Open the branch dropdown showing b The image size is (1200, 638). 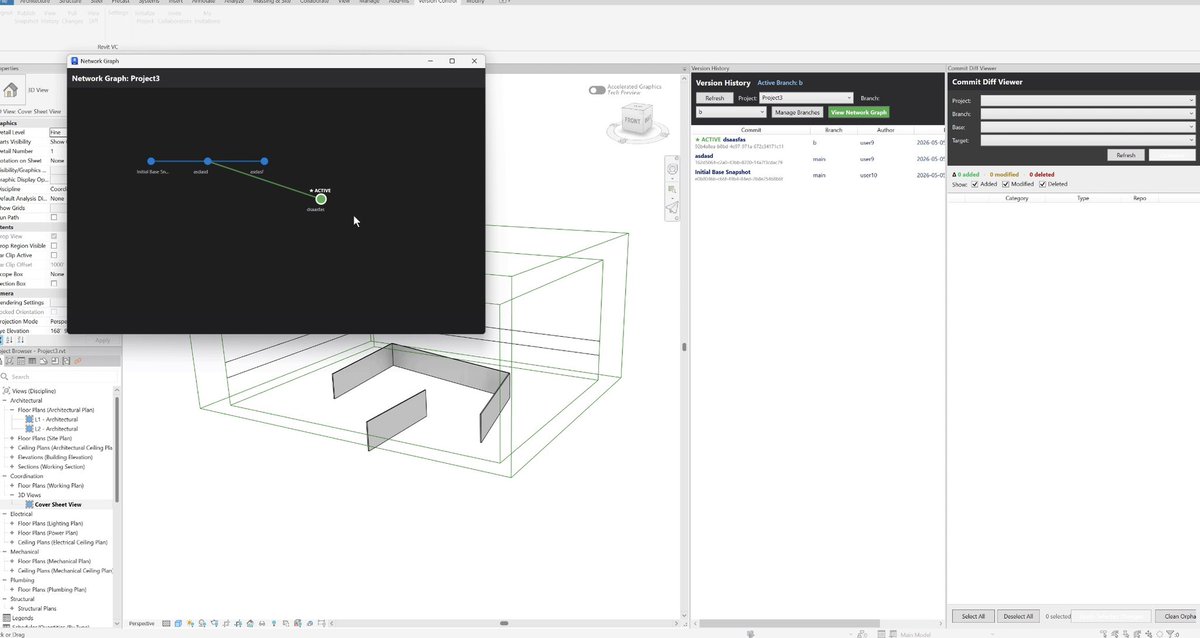730,112
